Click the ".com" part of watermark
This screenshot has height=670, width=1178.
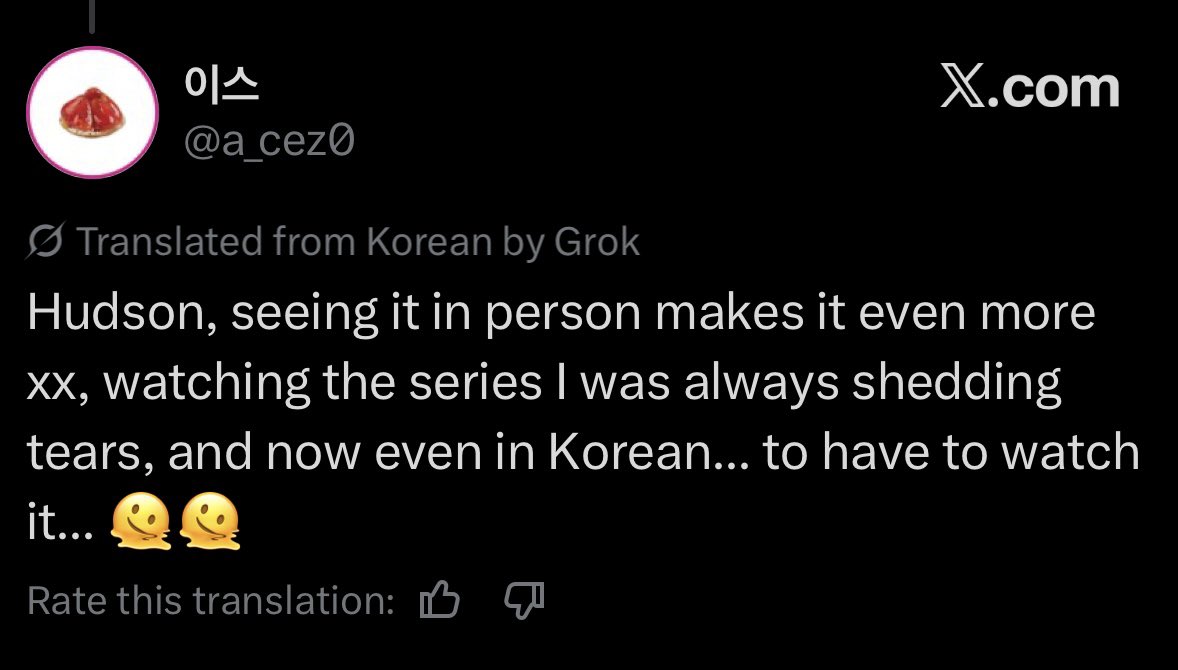tap(1053, 88)
